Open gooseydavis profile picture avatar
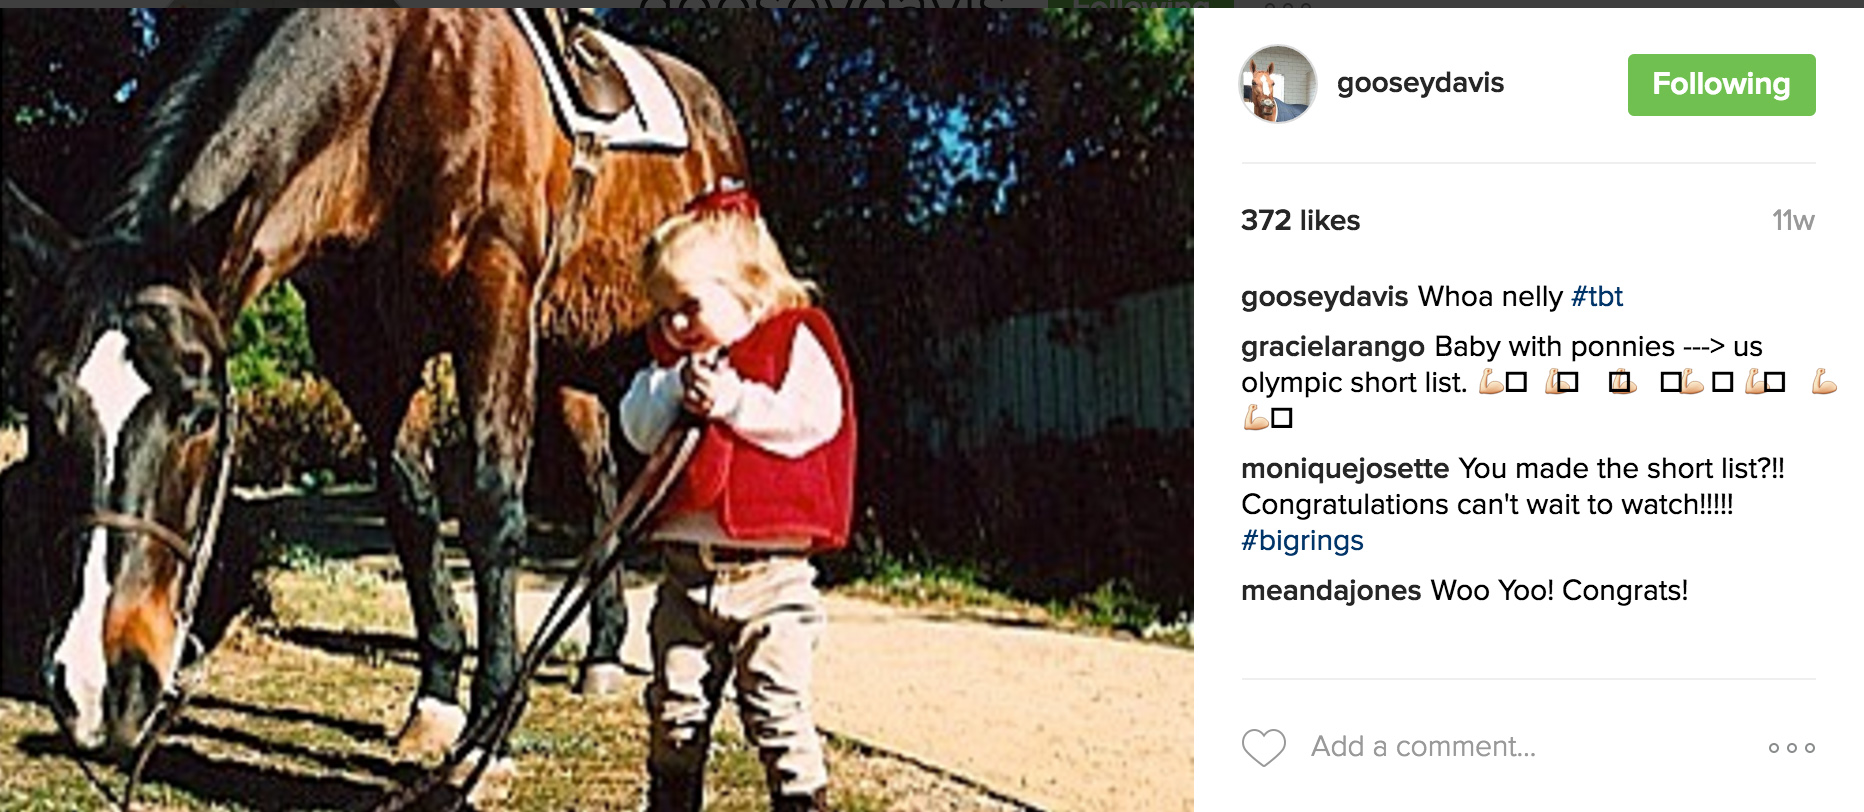 1278,84
